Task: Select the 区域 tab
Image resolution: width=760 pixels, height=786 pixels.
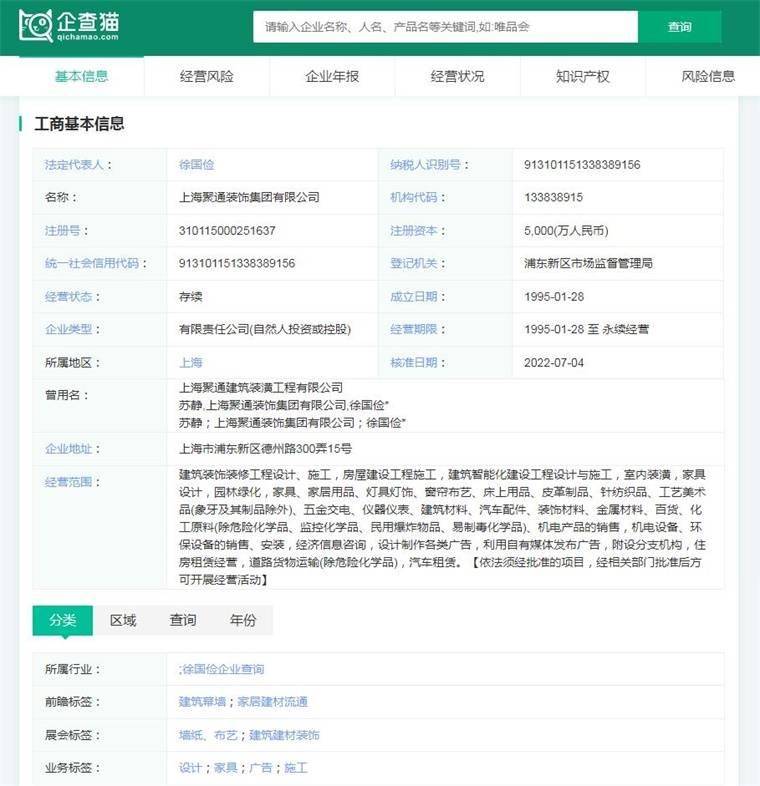Action: (123, 620)
